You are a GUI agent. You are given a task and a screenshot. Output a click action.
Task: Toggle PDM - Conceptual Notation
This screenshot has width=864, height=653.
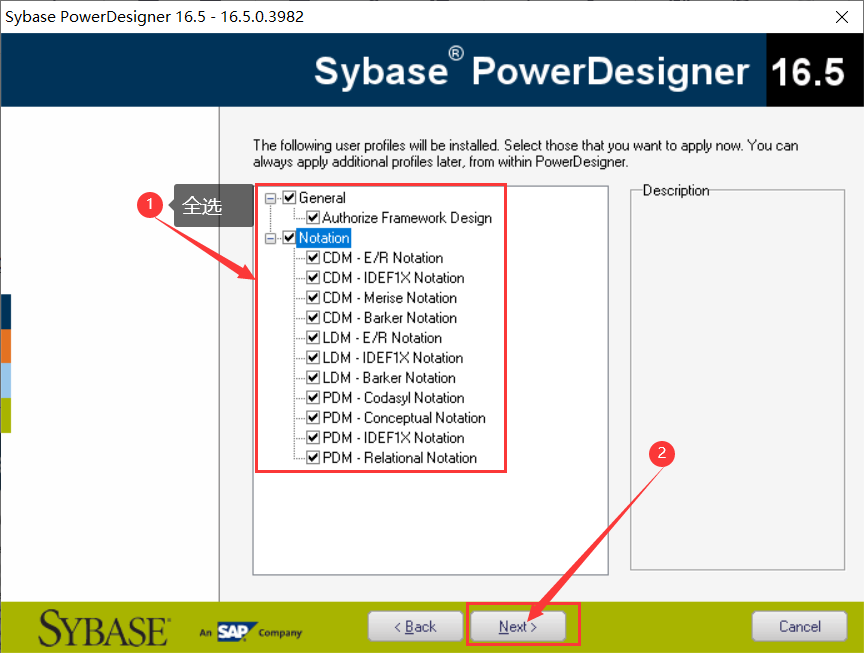[313, 418]
